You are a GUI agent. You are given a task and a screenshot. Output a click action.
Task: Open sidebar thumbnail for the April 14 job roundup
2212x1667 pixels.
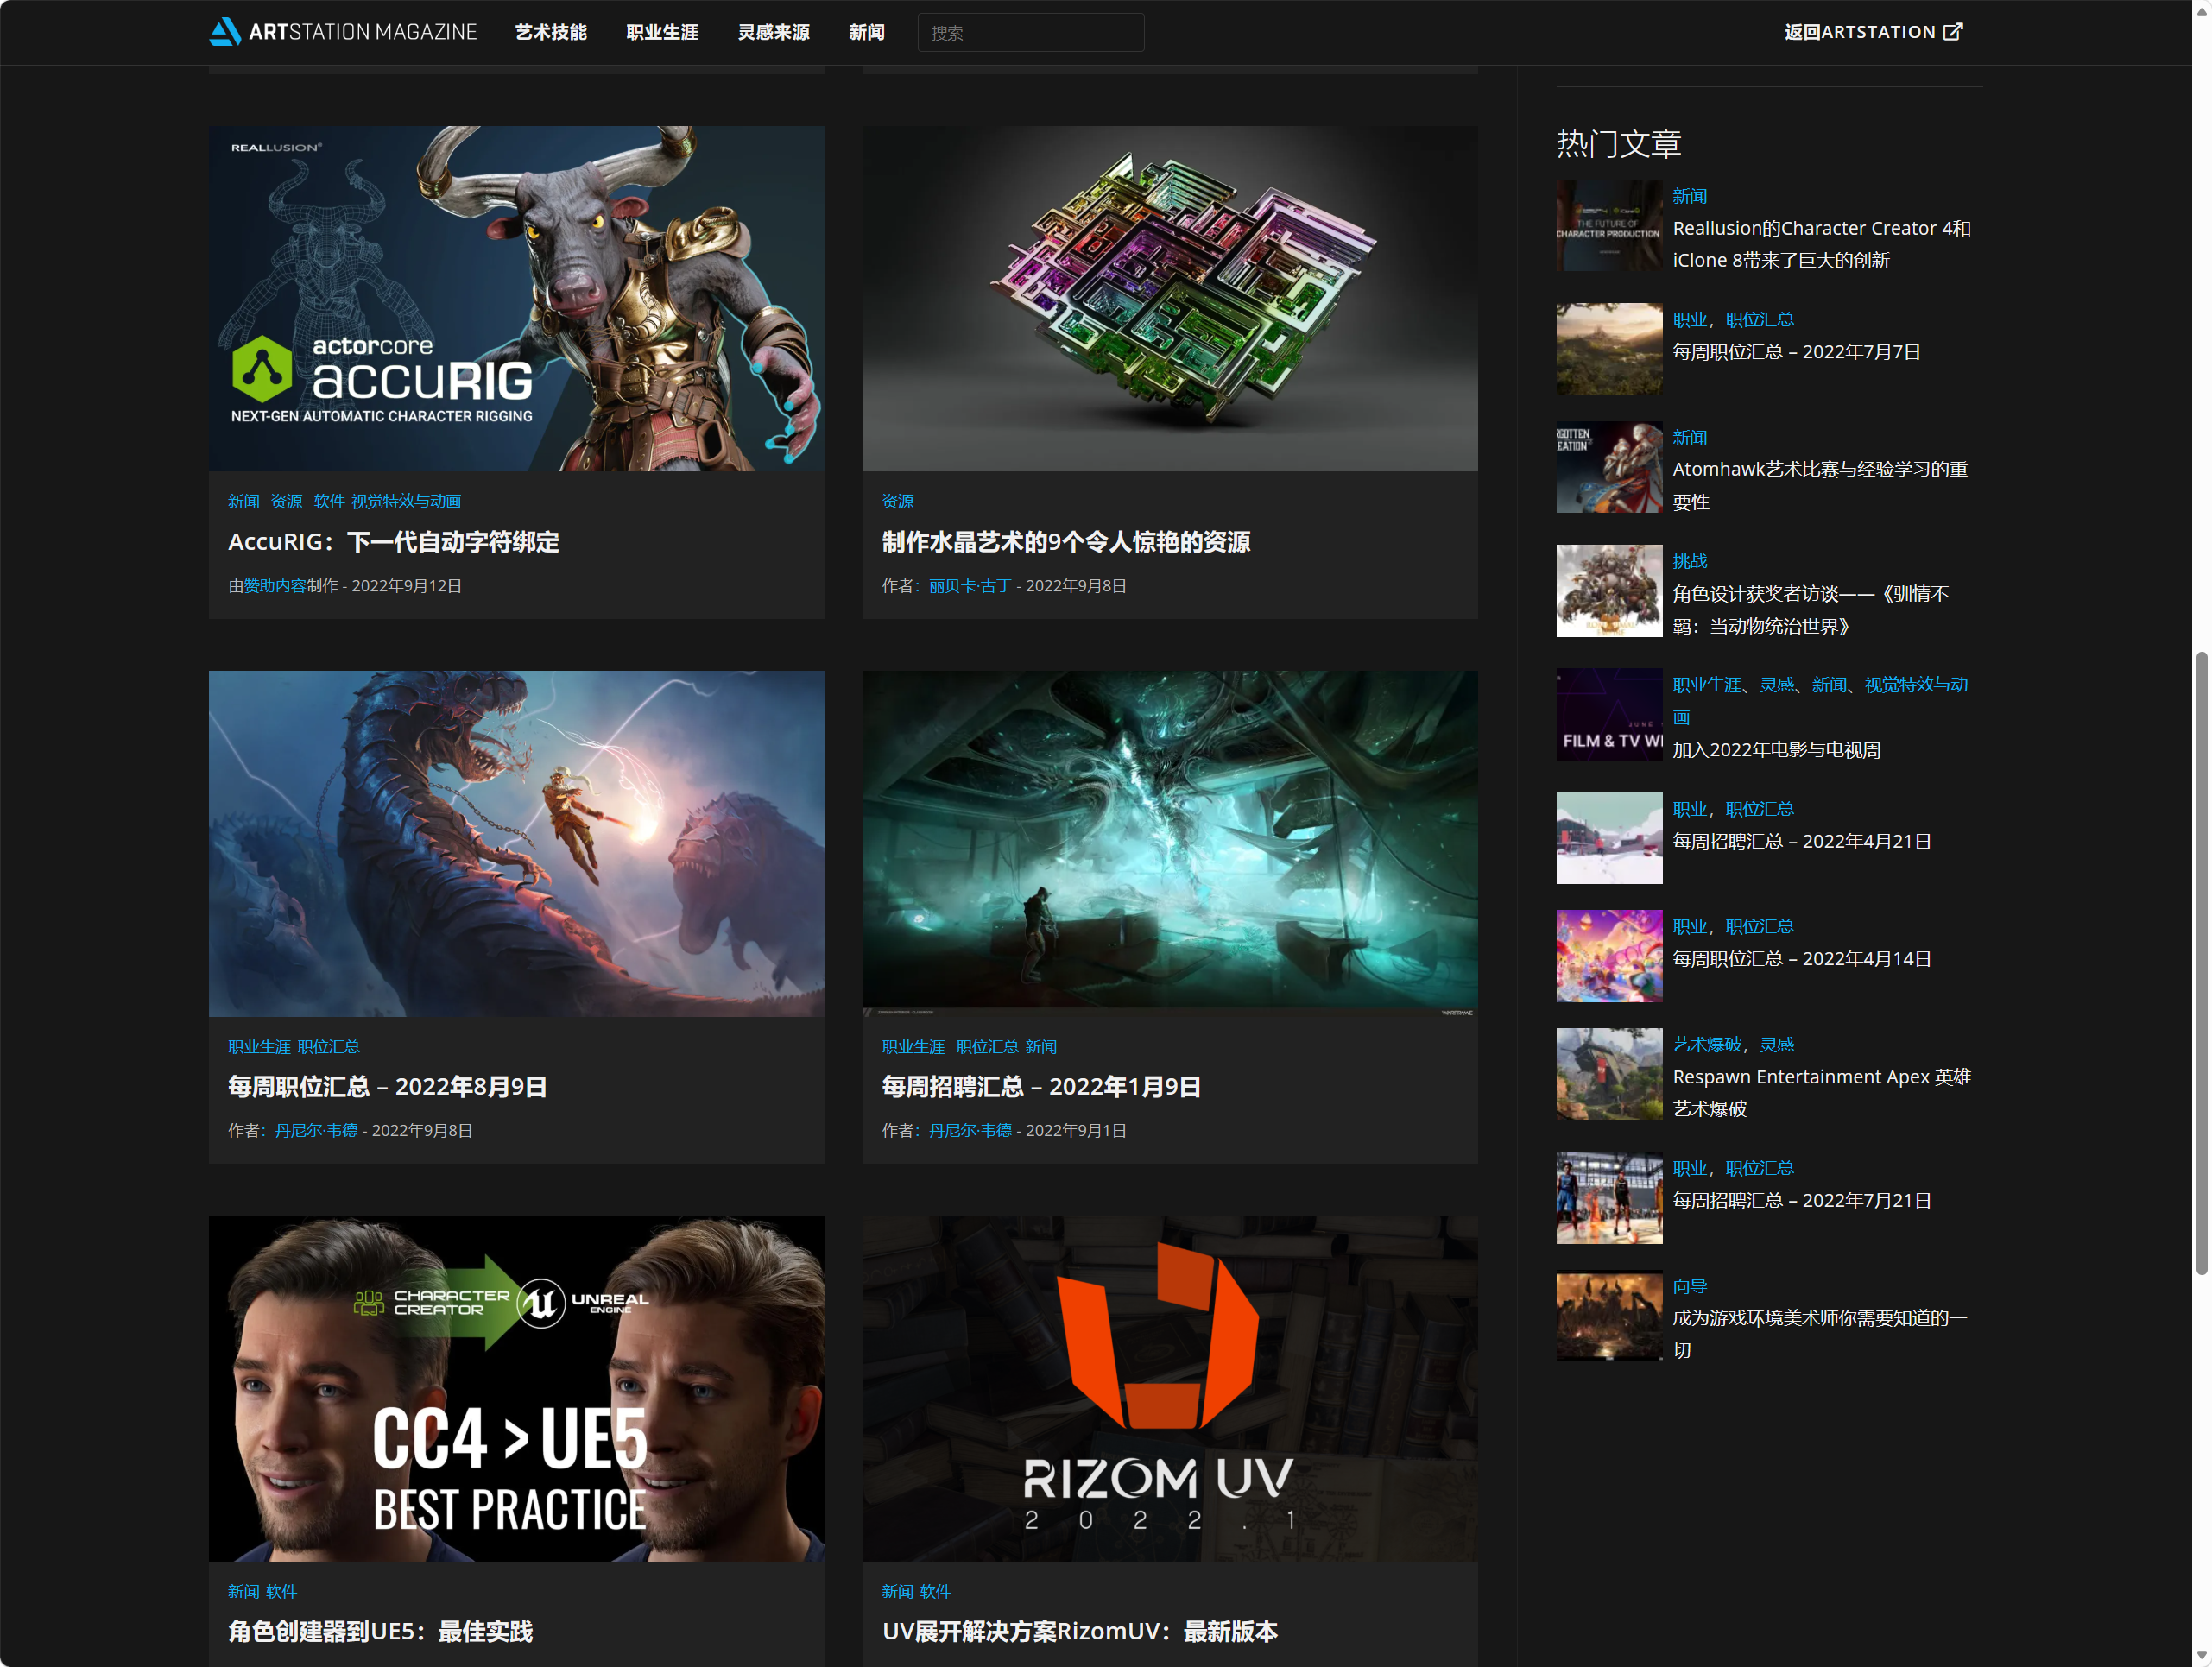(1608, 956)
